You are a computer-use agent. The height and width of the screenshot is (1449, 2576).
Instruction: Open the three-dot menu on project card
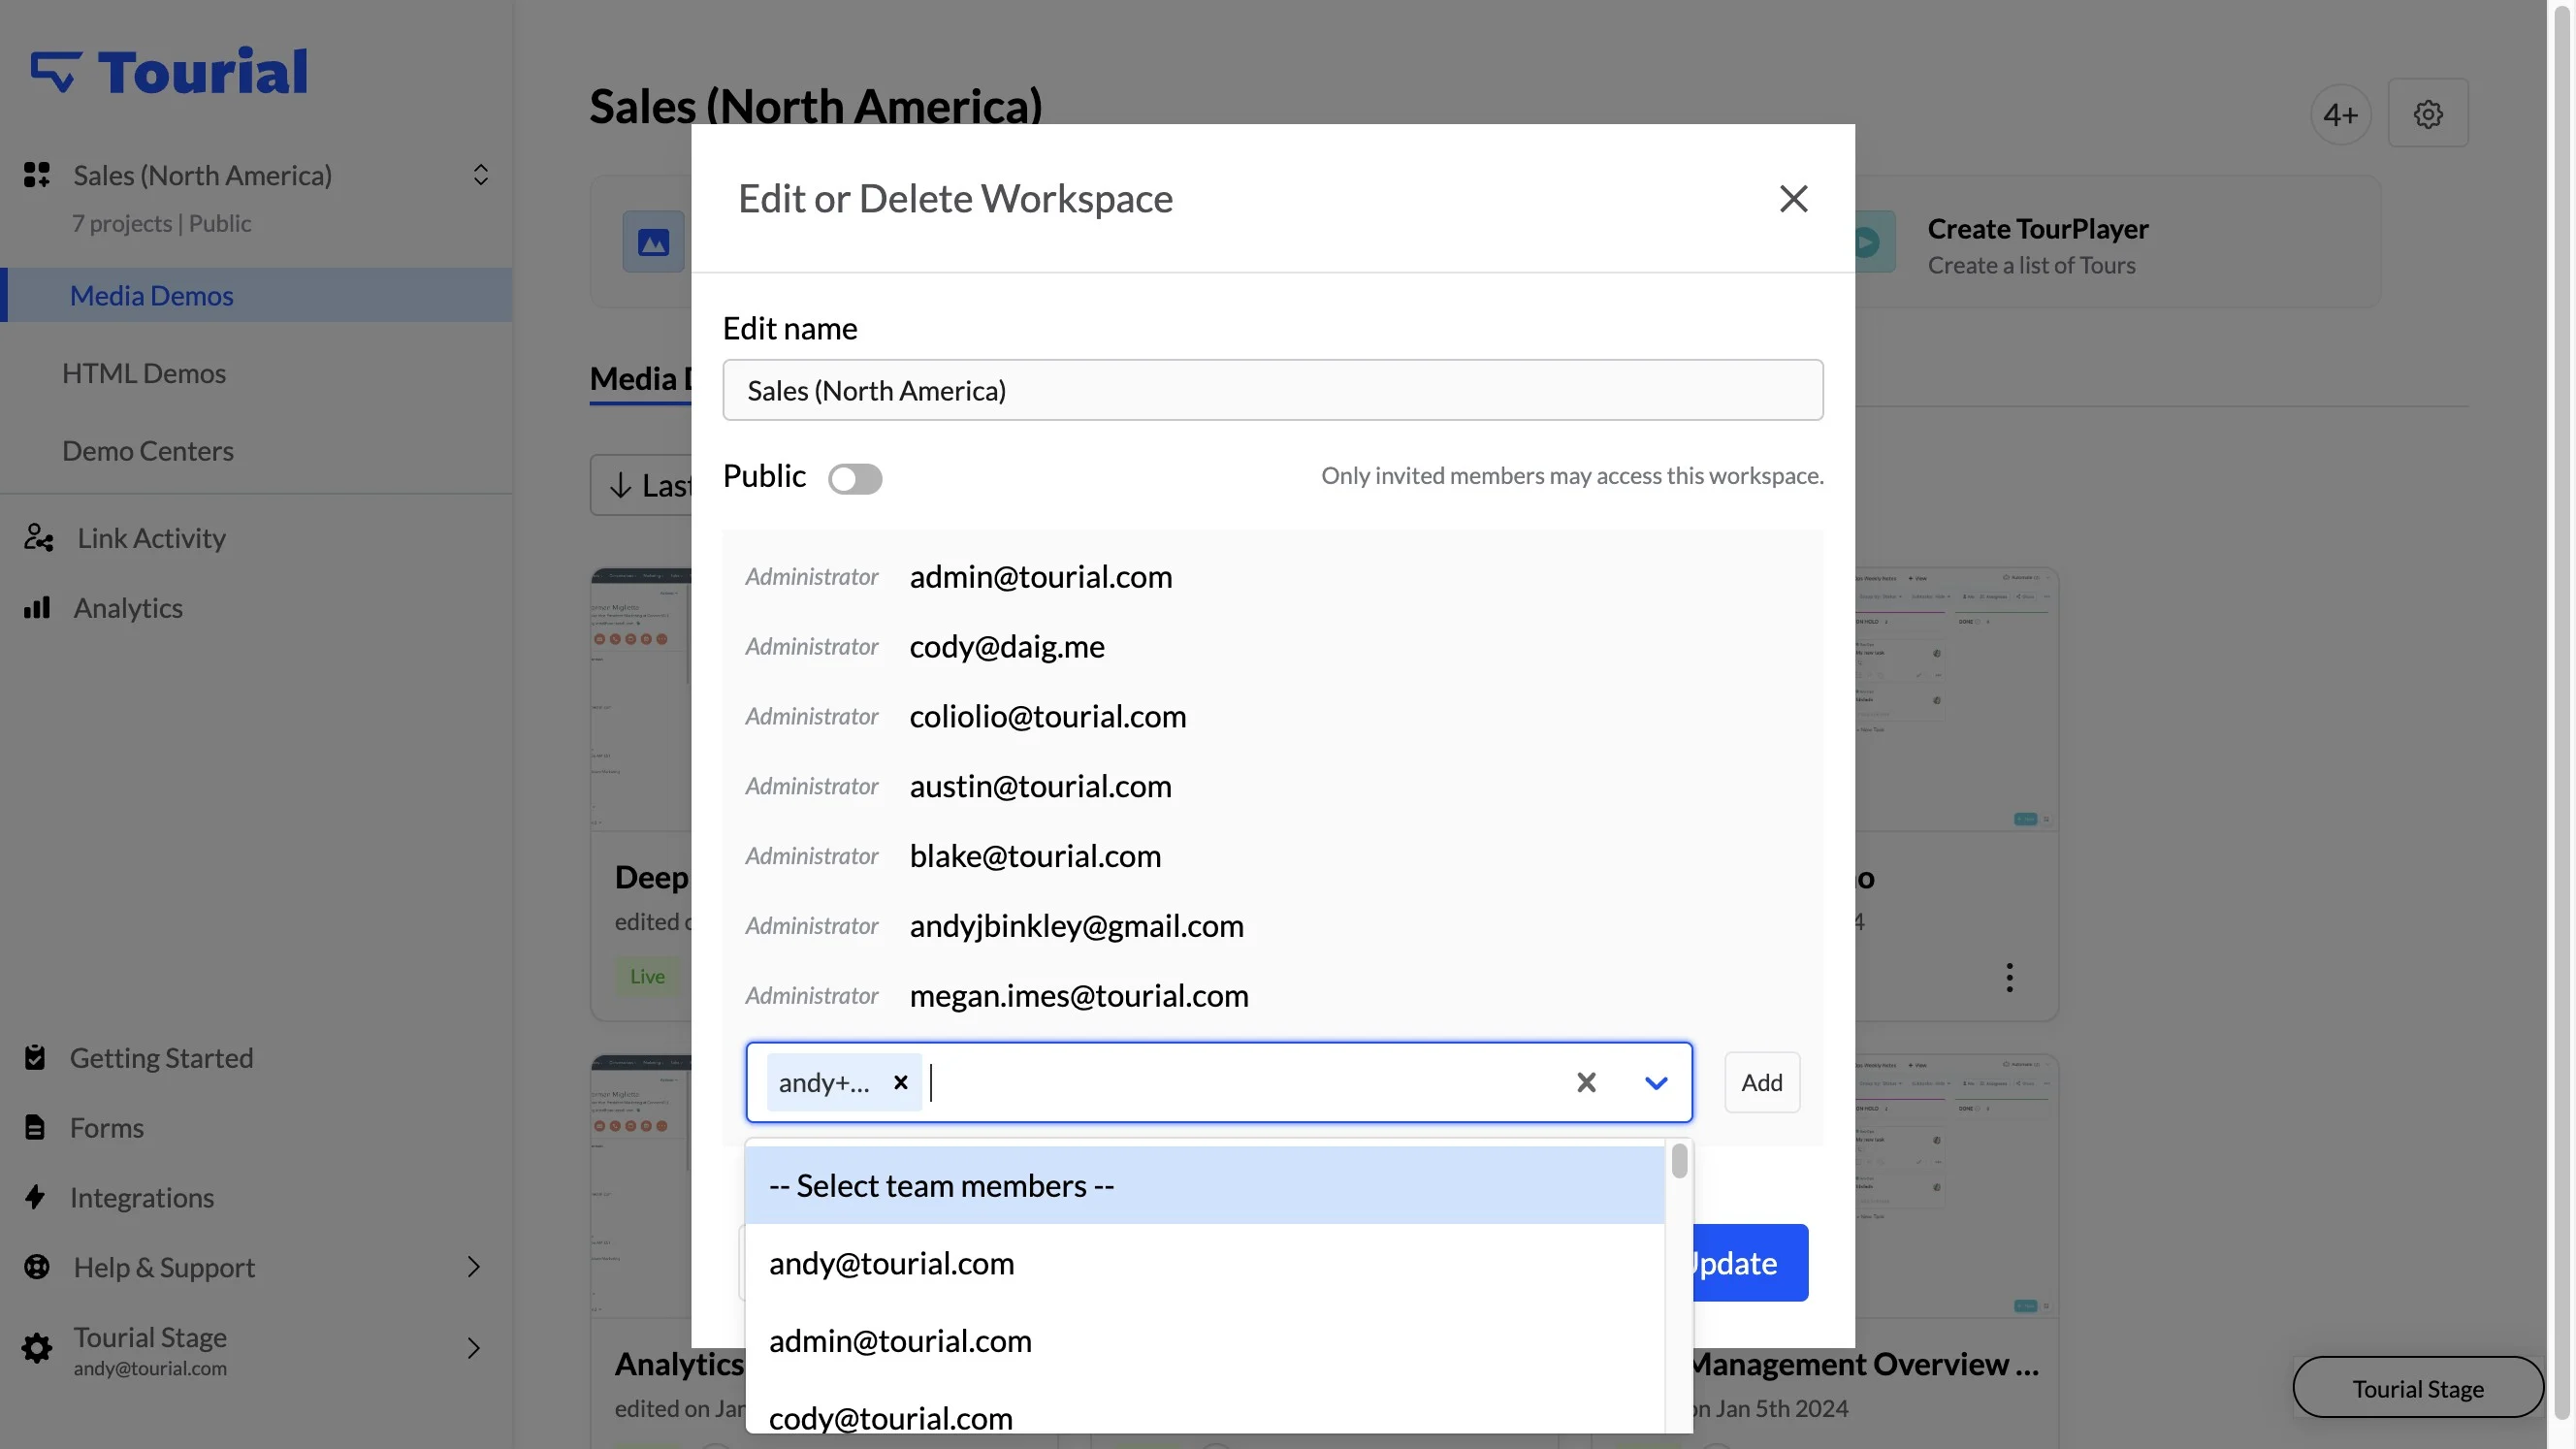[2009, 977]
